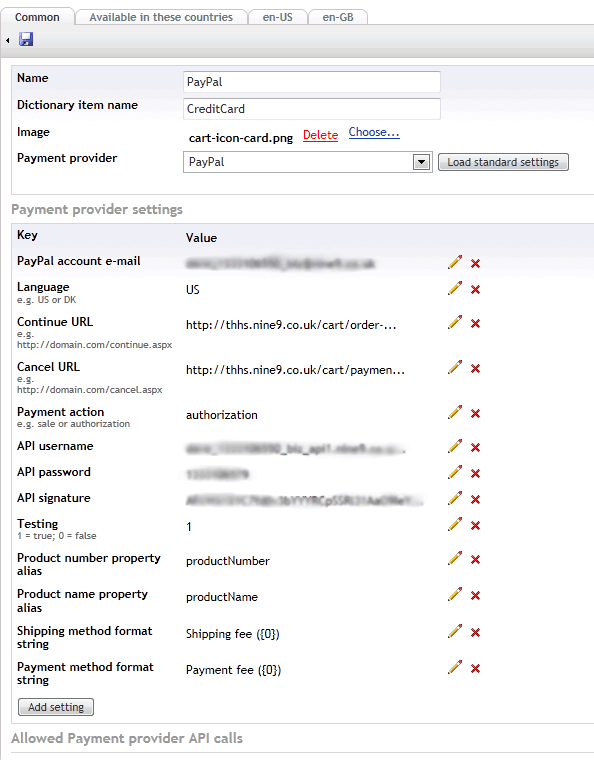Edit the Testing setting
The image size is (594, 760).
click(454, 524)
